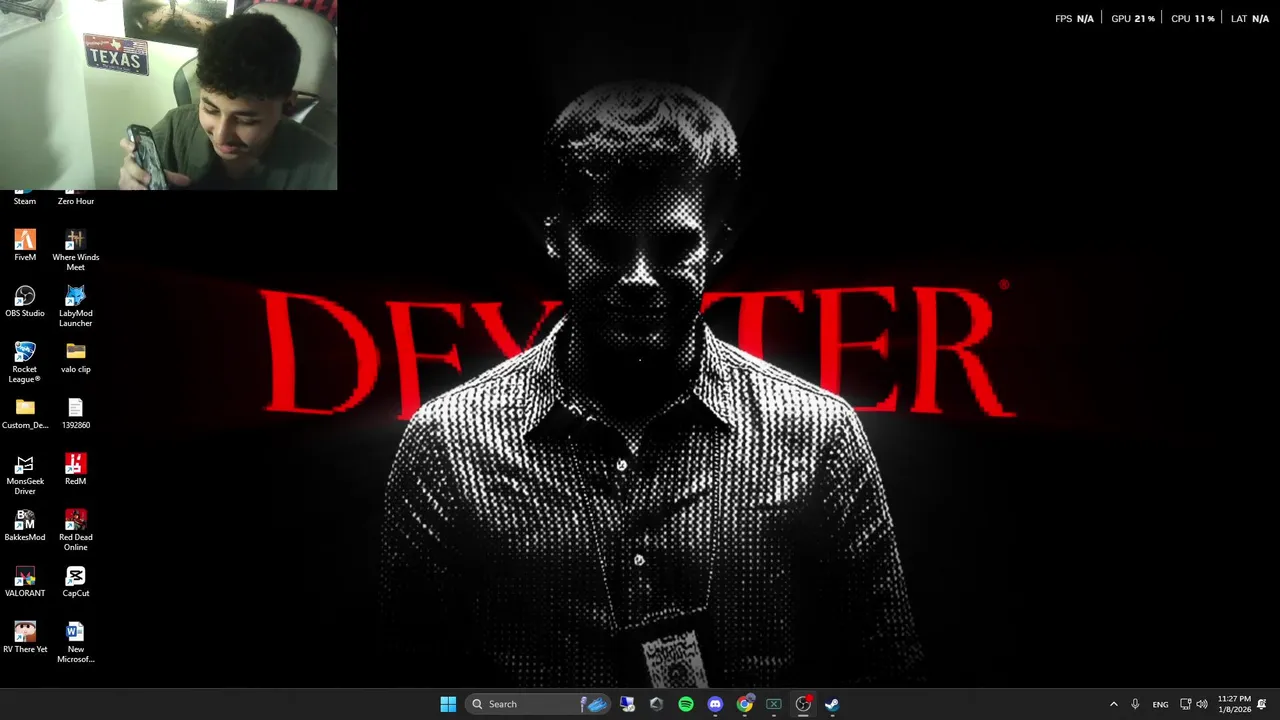
Task: Click the microphone tray icon
Action: point(1135,704)
